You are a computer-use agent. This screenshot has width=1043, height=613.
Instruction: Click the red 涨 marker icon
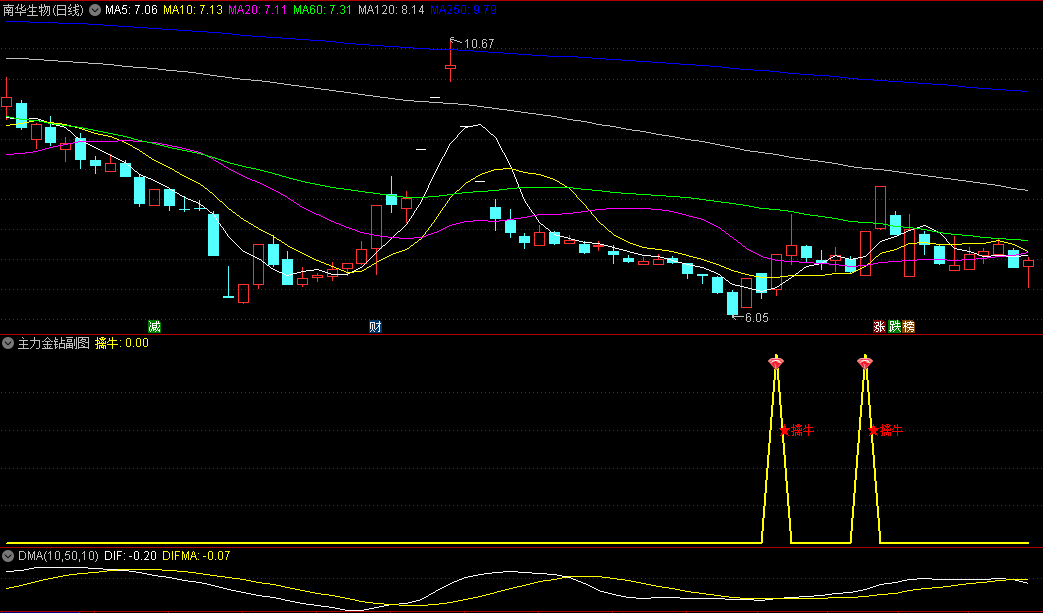coord(879,326)
